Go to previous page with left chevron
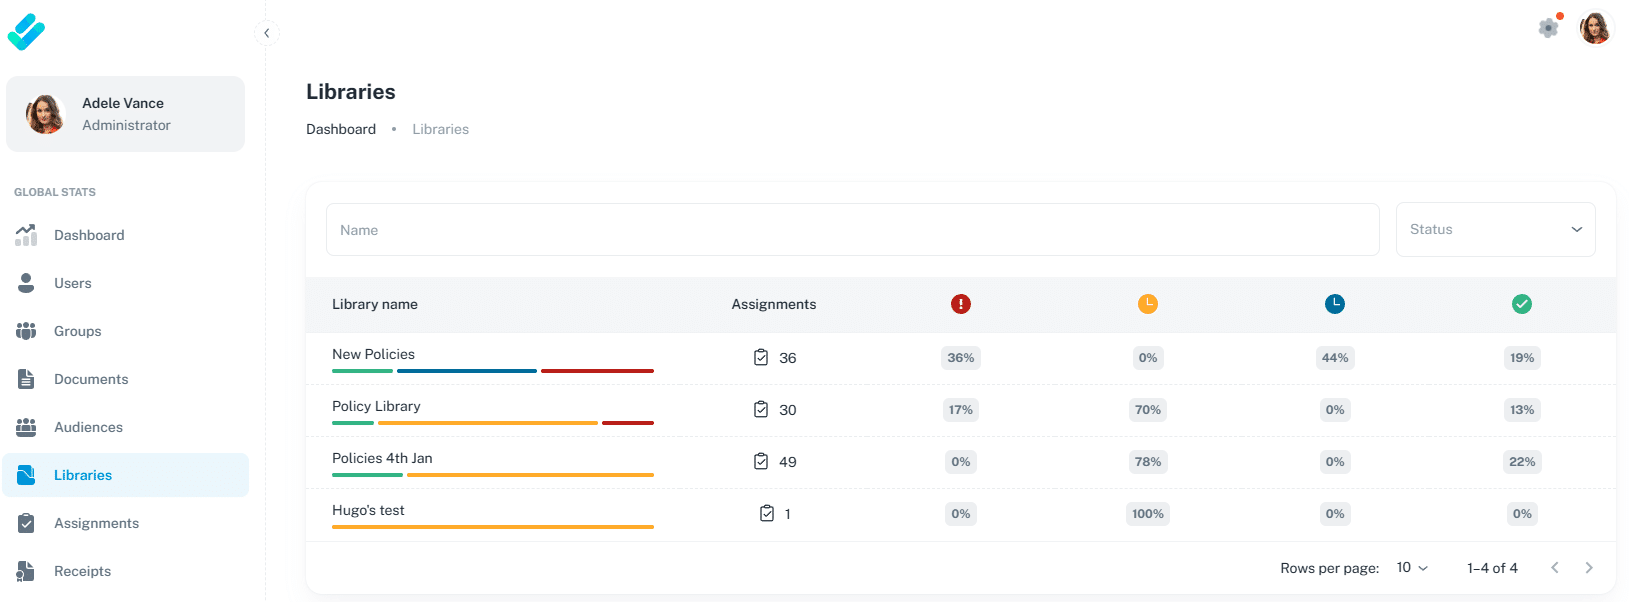The height and width of the screenshot is (602, 1629). click(1555, 568)
